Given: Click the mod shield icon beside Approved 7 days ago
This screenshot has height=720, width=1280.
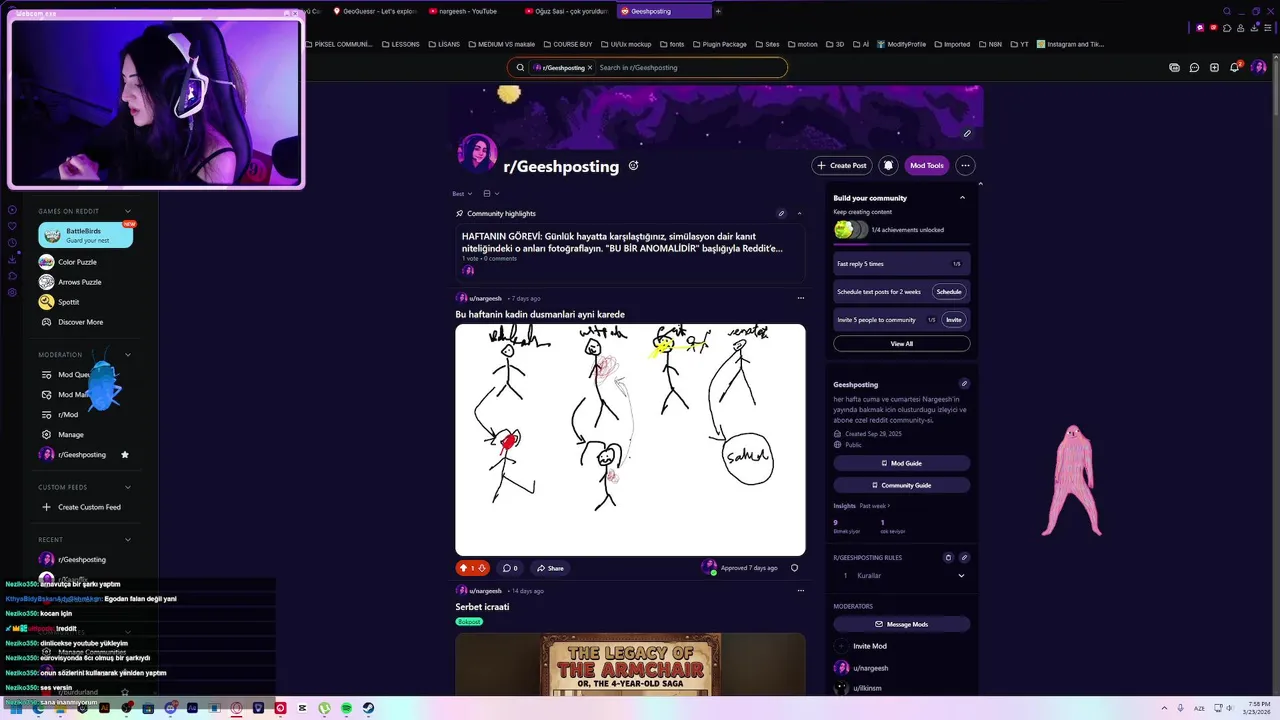Looking at the screenshot, I should (794, 568).
